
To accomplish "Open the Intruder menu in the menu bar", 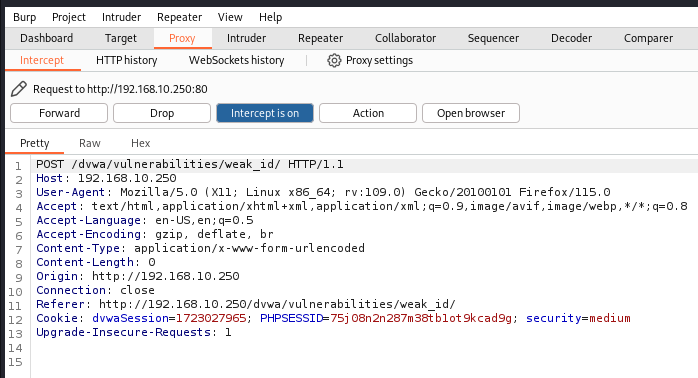I will [x=121, y=17].
